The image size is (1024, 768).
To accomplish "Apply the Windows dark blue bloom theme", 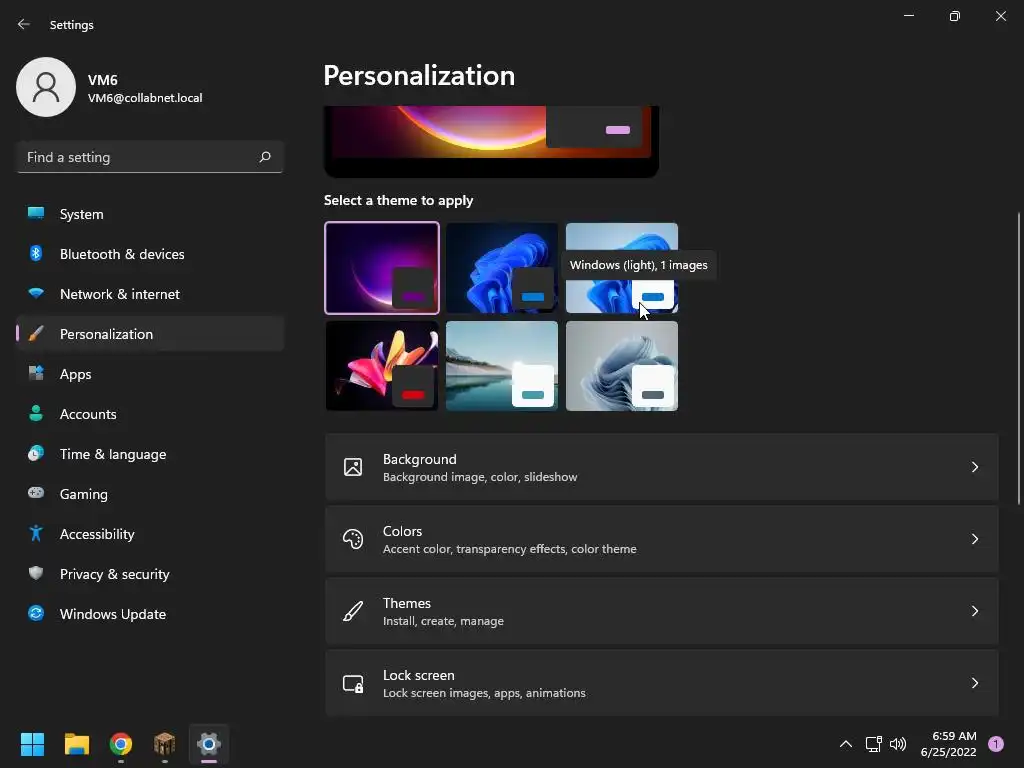I will tap(502, 268).
